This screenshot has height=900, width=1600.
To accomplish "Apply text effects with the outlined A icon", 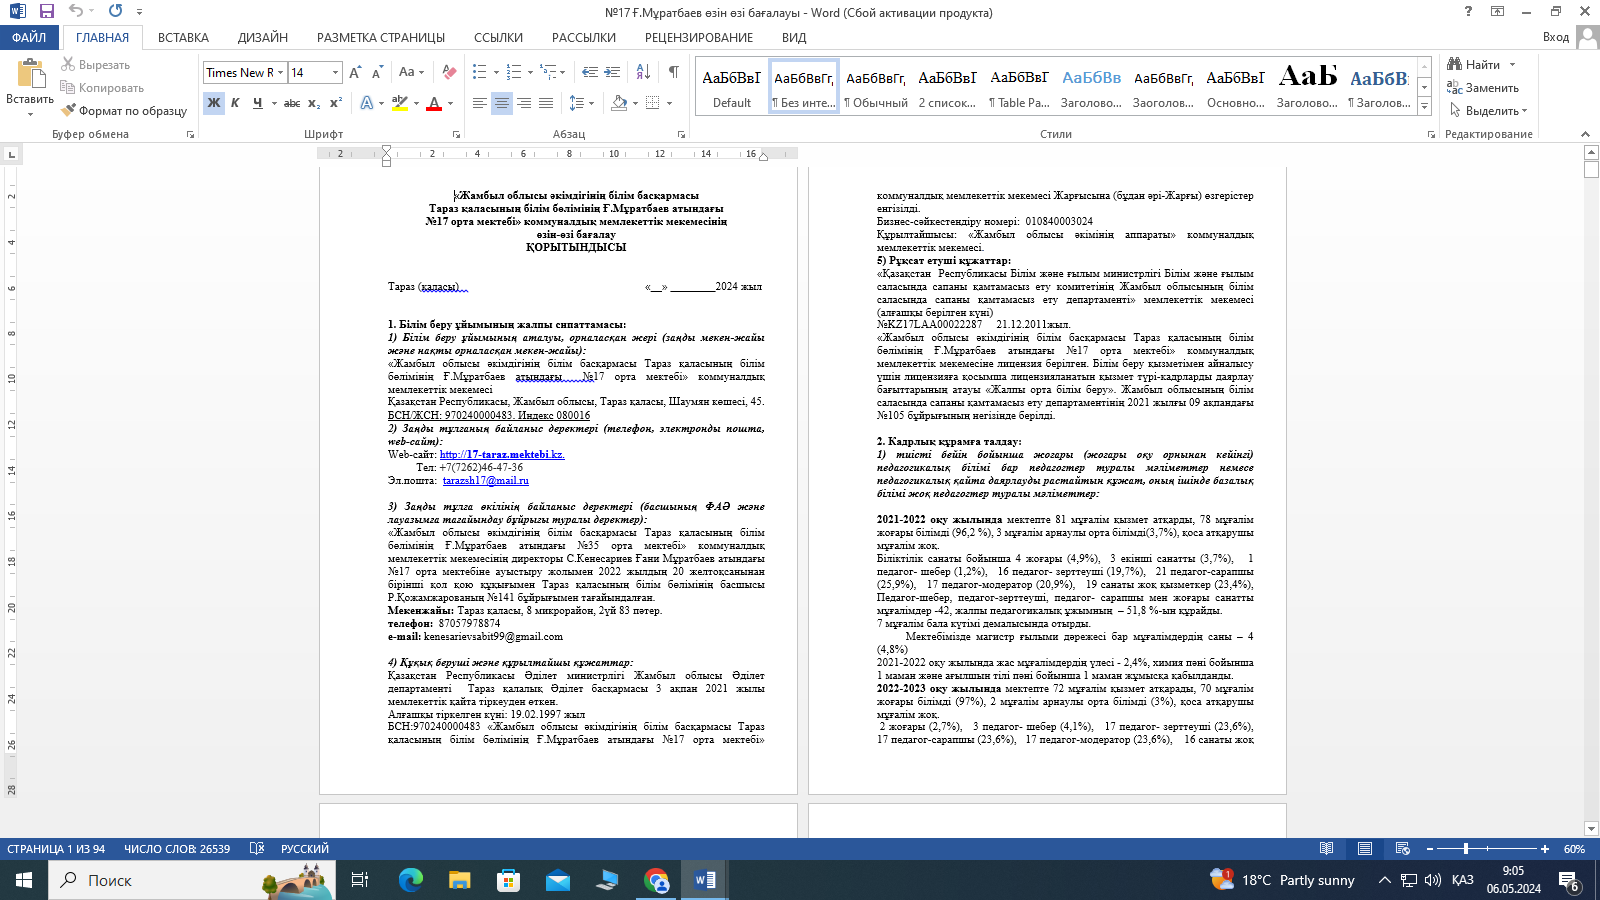I will tap(367, 103).
